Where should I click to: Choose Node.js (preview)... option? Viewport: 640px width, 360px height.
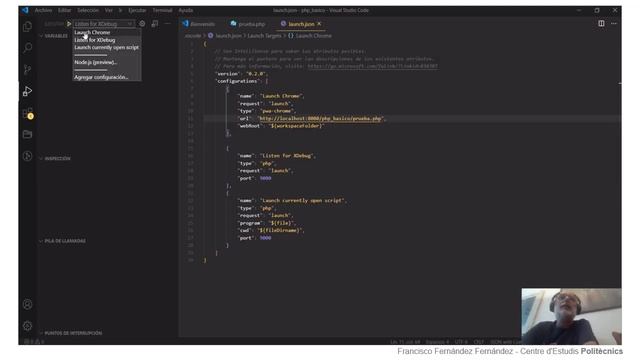pos(96,62)
